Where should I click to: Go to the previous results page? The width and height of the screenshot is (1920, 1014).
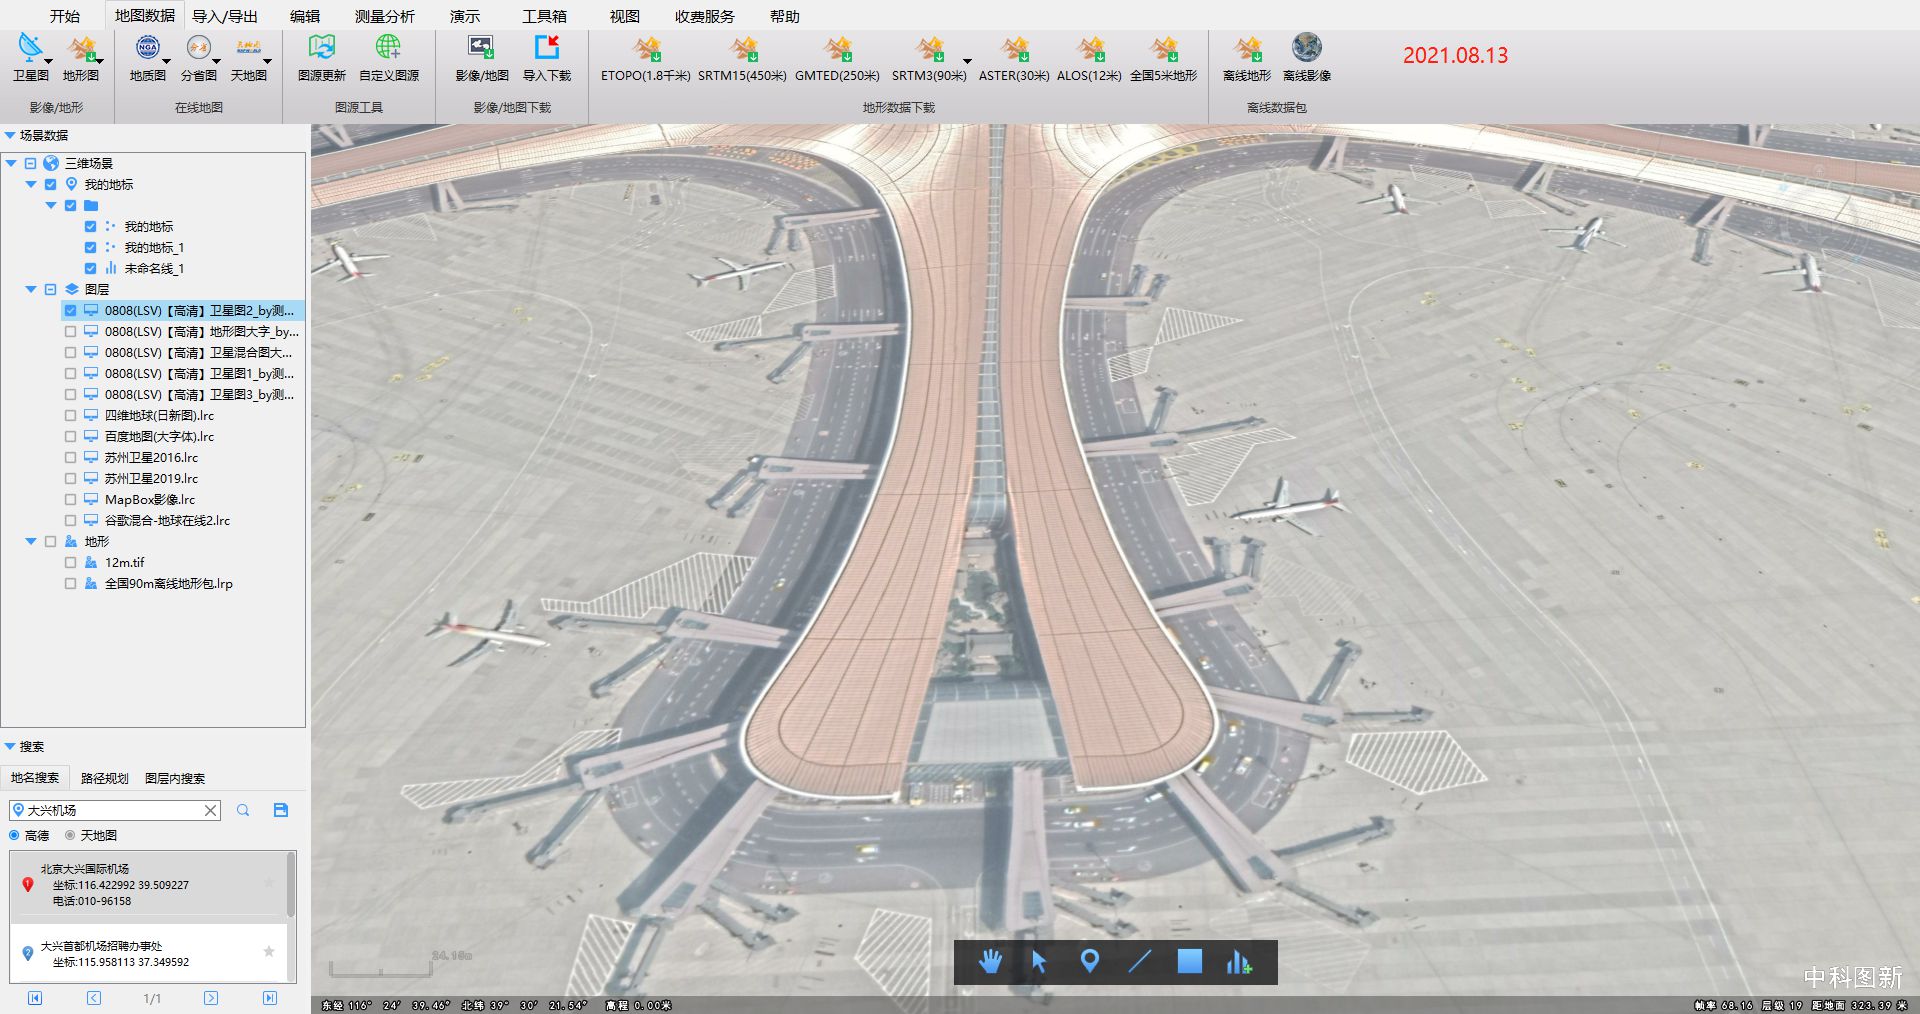point(94,998)
